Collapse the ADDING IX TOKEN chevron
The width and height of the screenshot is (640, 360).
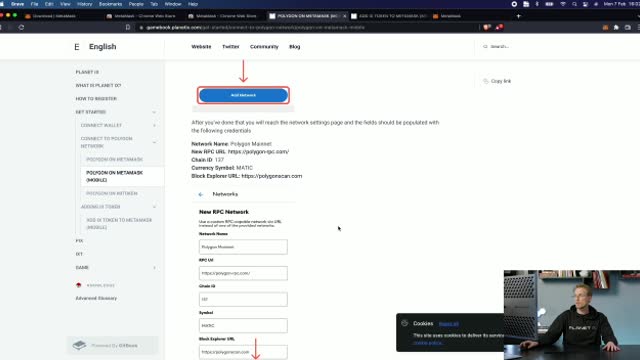(x=154, y=207)
